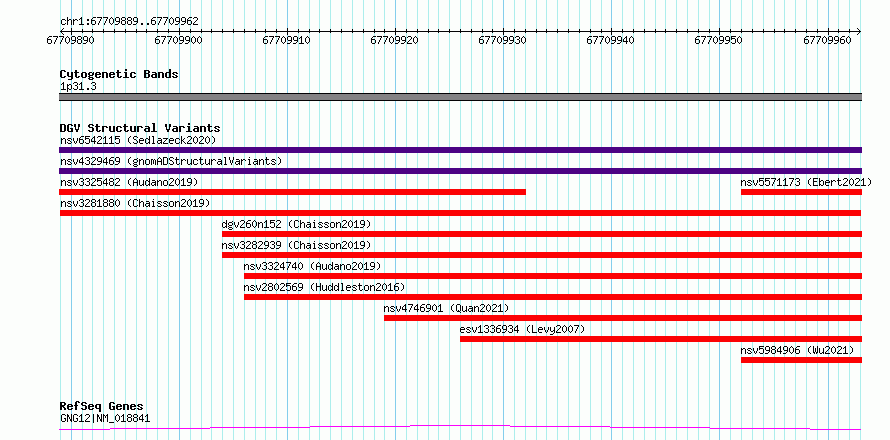Click the red bar under nsv4746901
Screen dimensions: 890x440
(x=623, y=318)
